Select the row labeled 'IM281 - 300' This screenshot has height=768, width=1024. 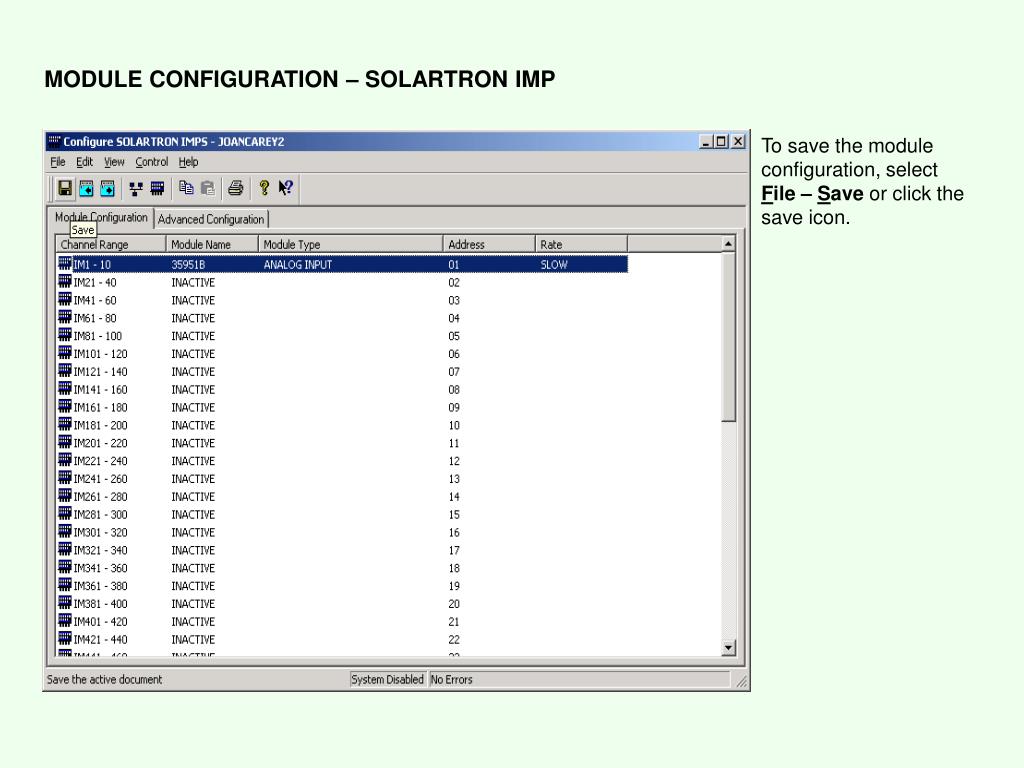(x=342, y=515)
